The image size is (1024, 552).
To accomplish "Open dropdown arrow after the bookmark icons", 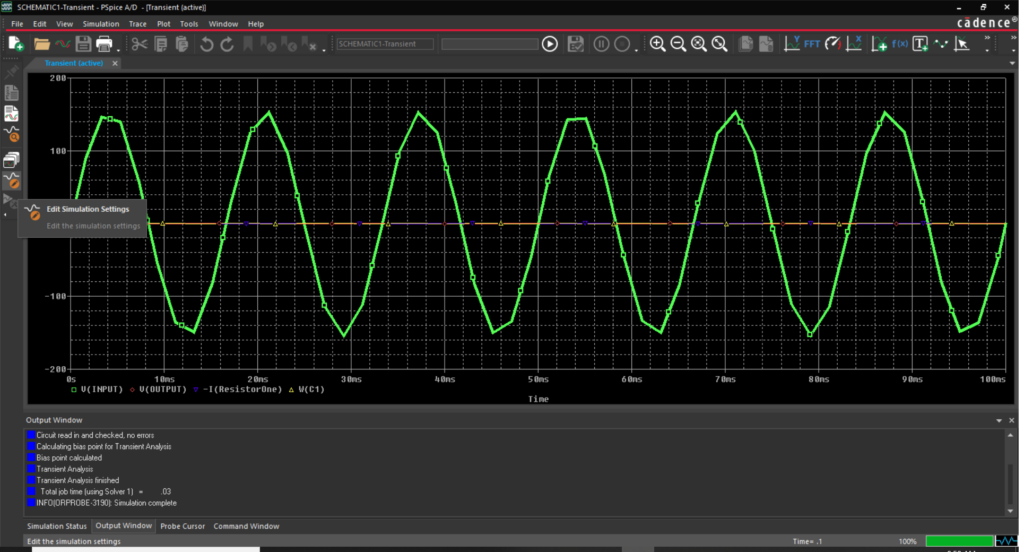I will point(324,48).
